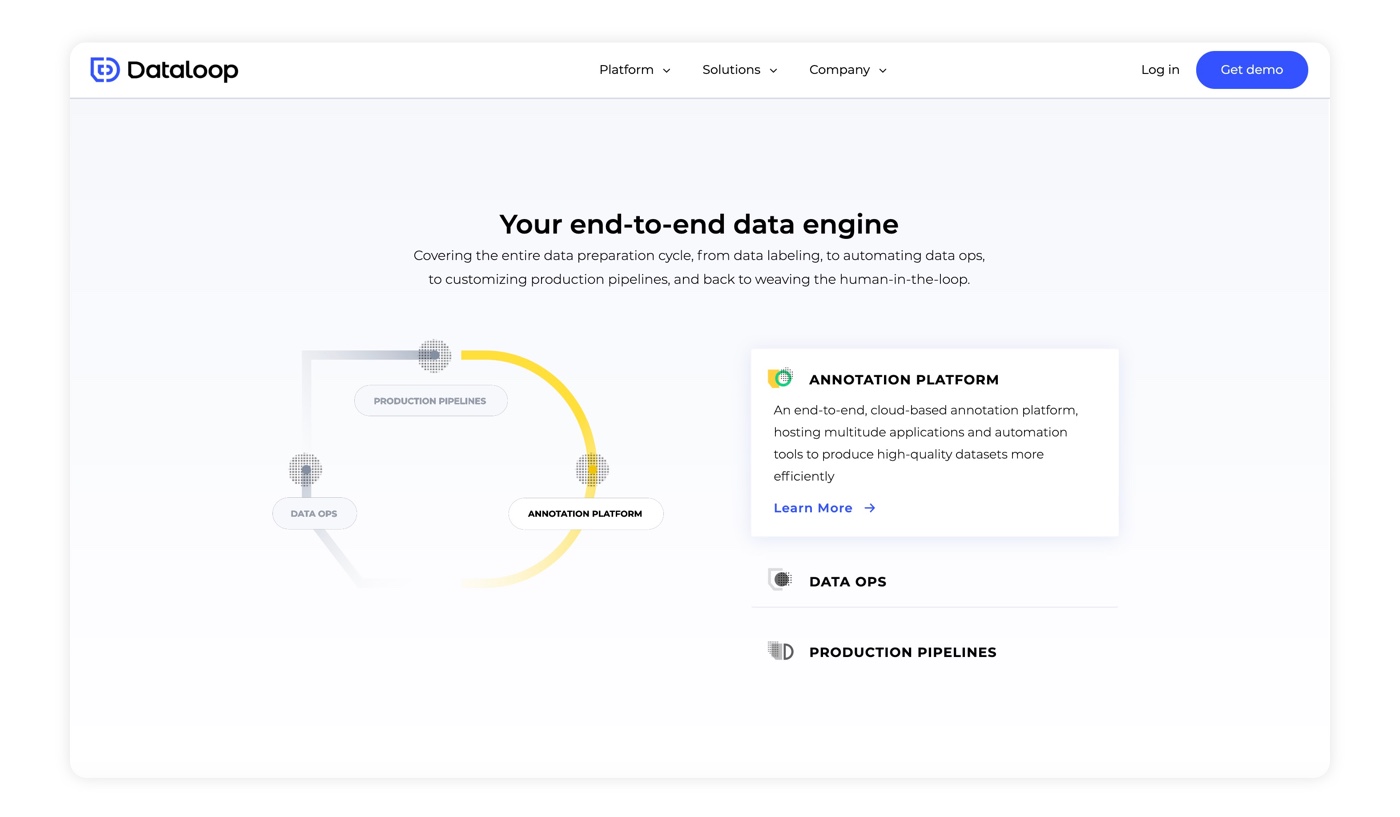Expand the Production Pipelines section heading
Viewport: 1400px width, 817px height.
(902, 652)
